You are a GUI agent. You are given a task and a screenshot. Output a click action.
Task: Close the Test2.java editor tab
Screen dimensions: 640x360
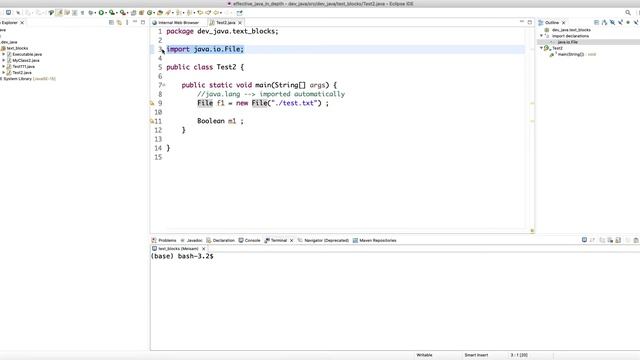[240, 23]
